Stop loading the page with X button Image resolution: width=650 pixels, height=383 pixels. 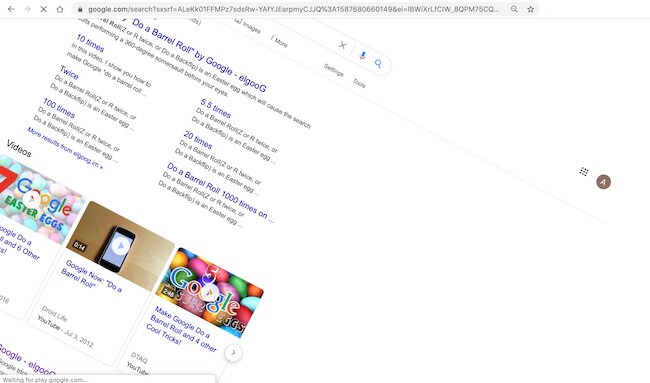(44, 9)
